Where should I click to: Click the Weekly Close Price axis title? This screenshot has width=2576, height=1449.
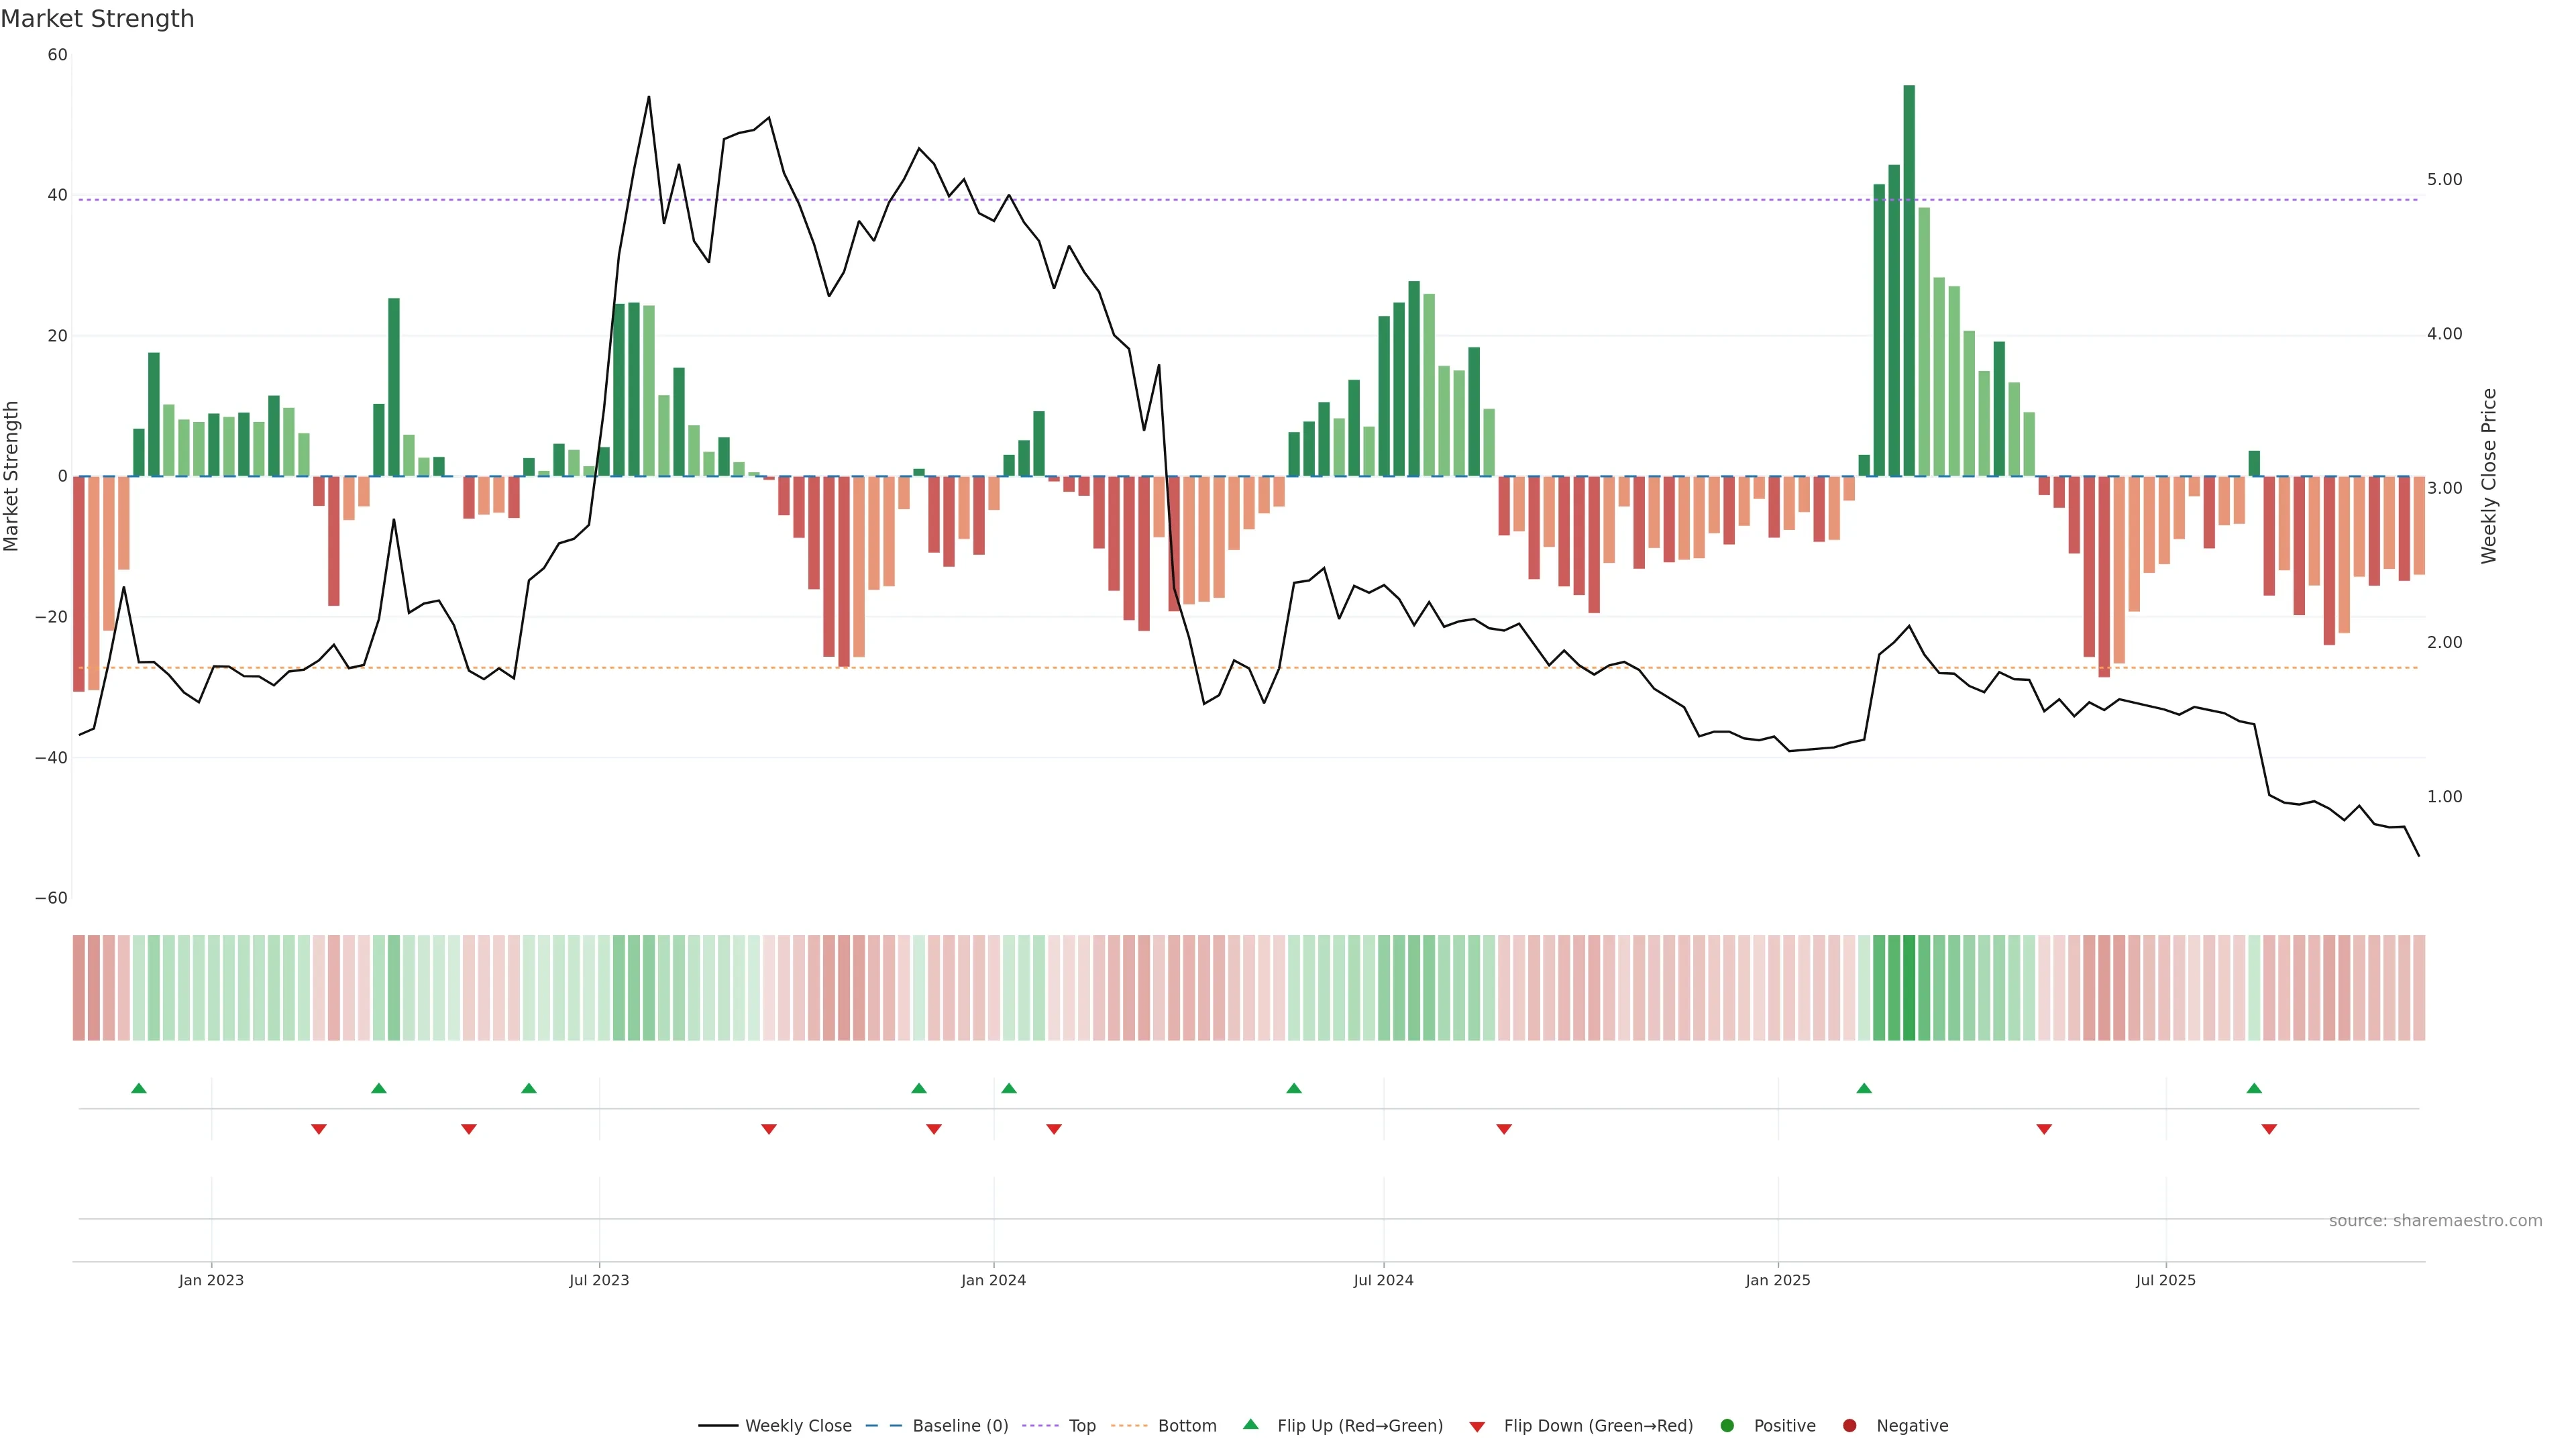tap(2489, 476)
